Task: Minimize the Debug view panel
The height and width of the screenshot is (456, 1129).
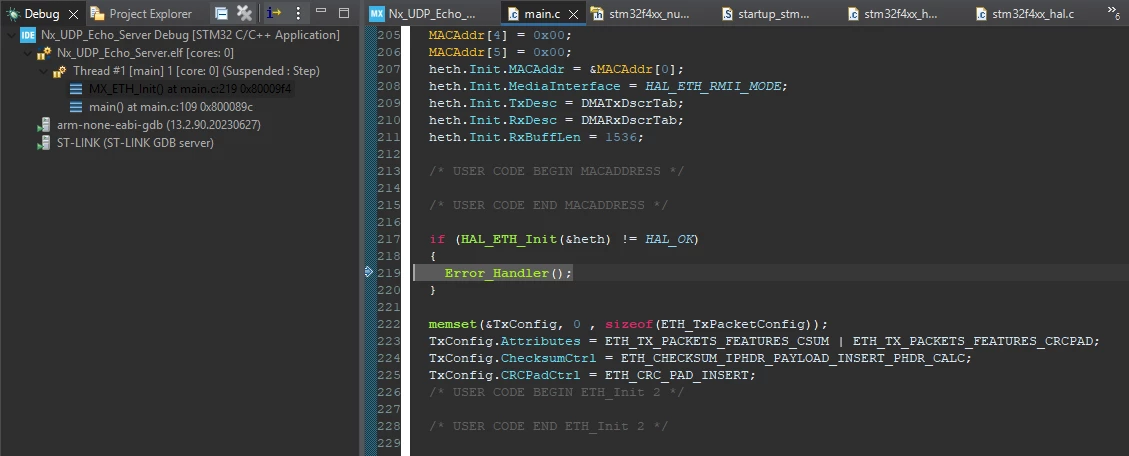Action: 321,12
